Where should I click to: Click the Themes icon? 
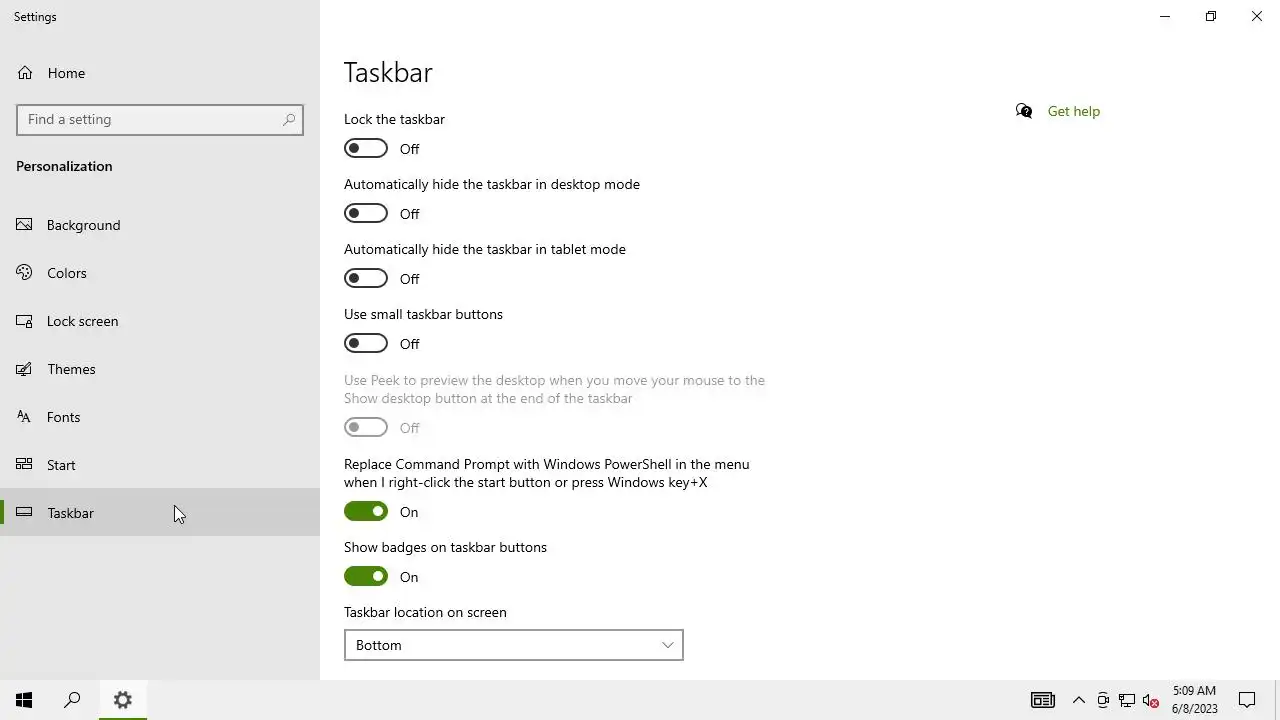(x=25, y=369)
